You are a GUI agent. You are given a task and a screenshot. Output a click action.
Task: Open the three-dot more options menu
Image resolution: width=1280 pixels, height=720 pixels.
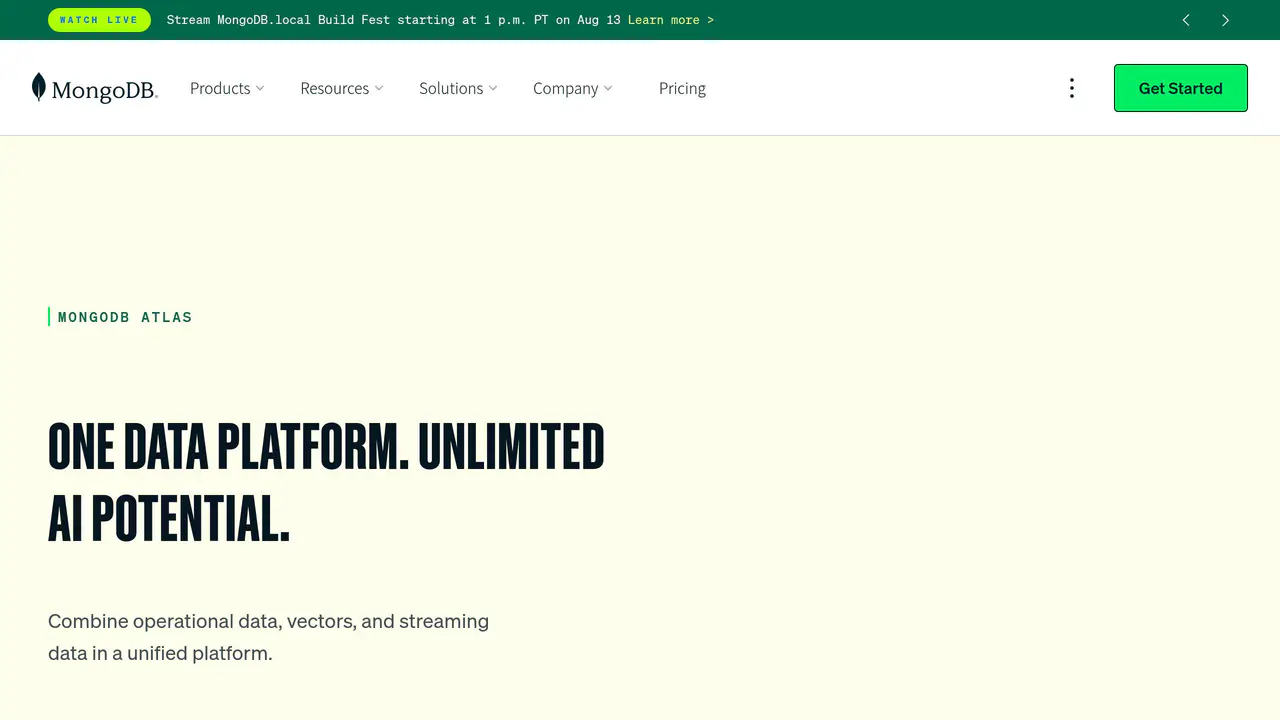pos(1071,88)
